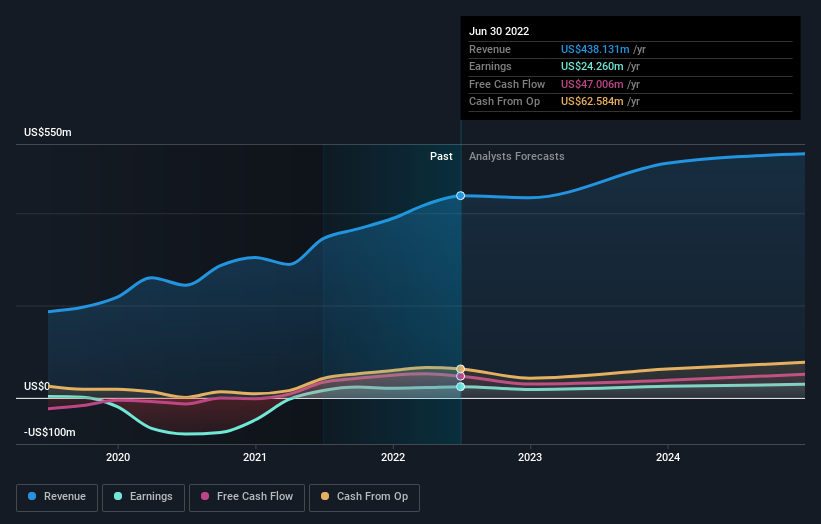Image resolution: width=821 pixels, height=524 pixels.
Task: Click the Earnings row label in tooltip
Action: (x=490, y=66)
